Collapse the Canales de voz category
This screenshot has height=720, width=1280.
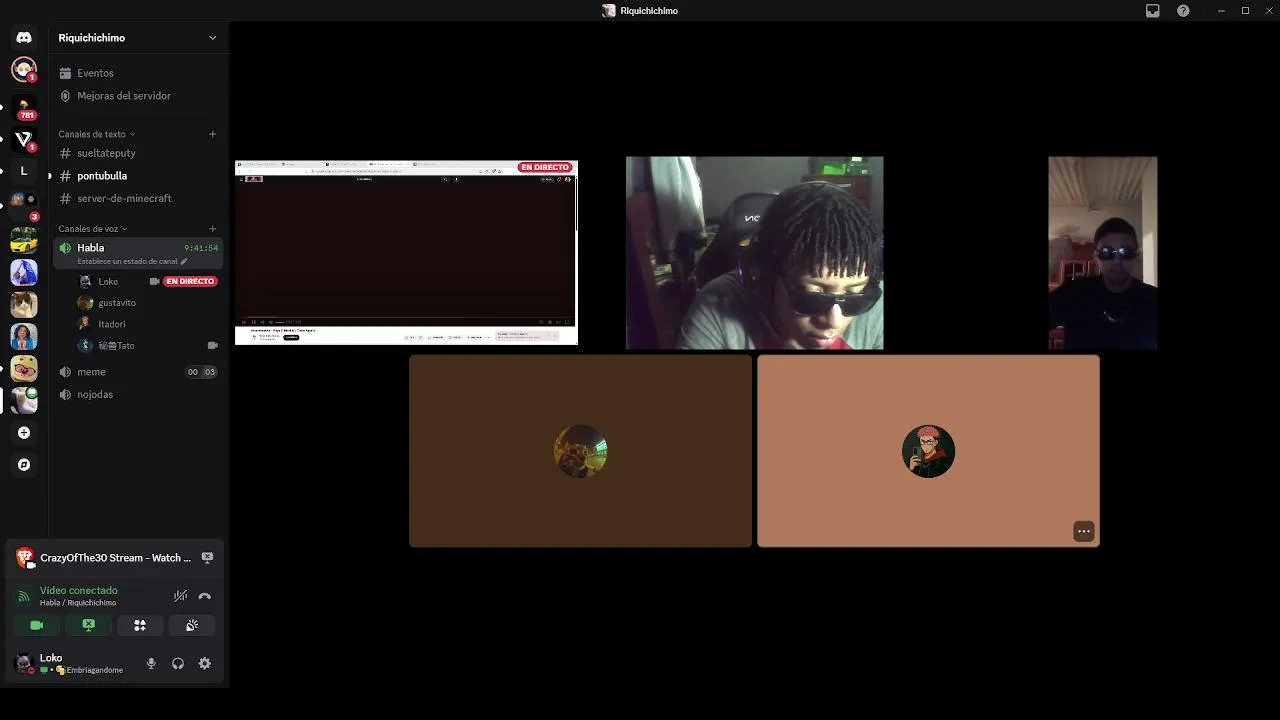tap(92, 229)
